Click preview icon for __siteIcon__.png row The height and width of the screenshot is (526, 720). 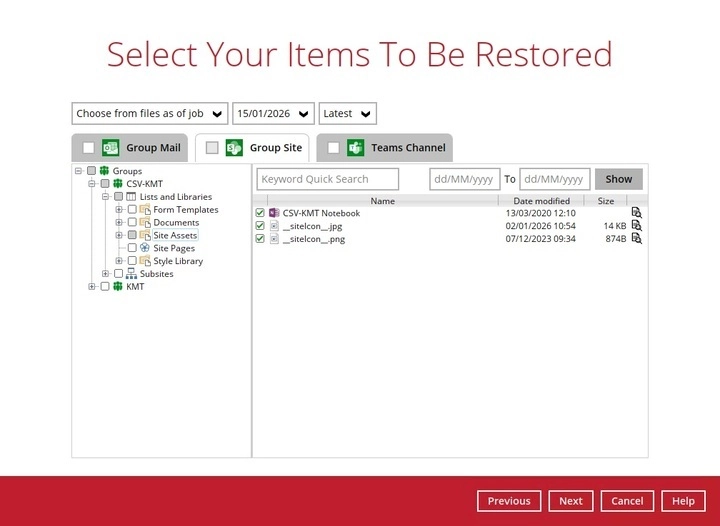click(636, 239)
